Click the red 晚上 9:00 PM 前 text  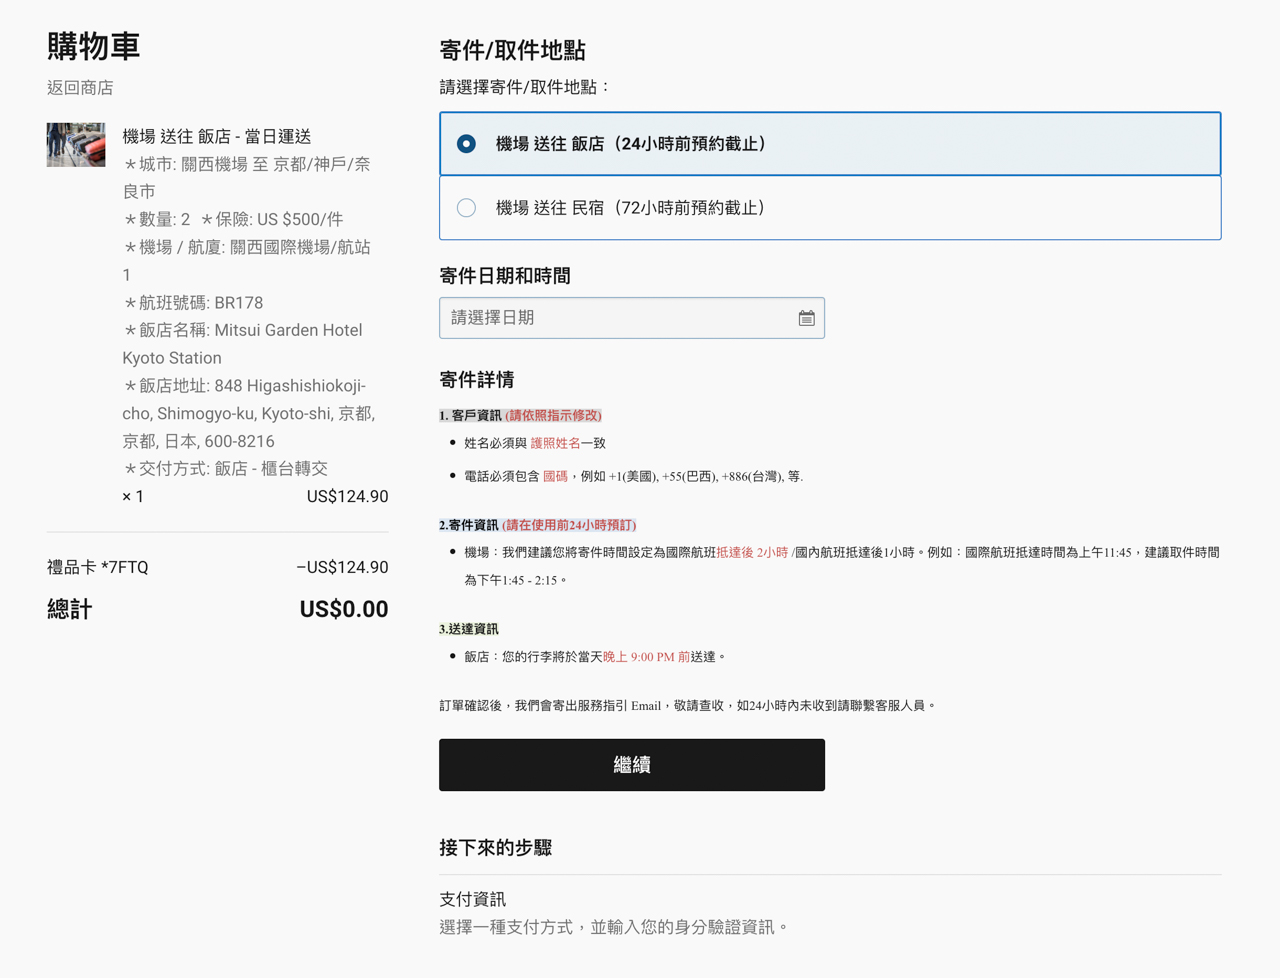pos(646,657)
